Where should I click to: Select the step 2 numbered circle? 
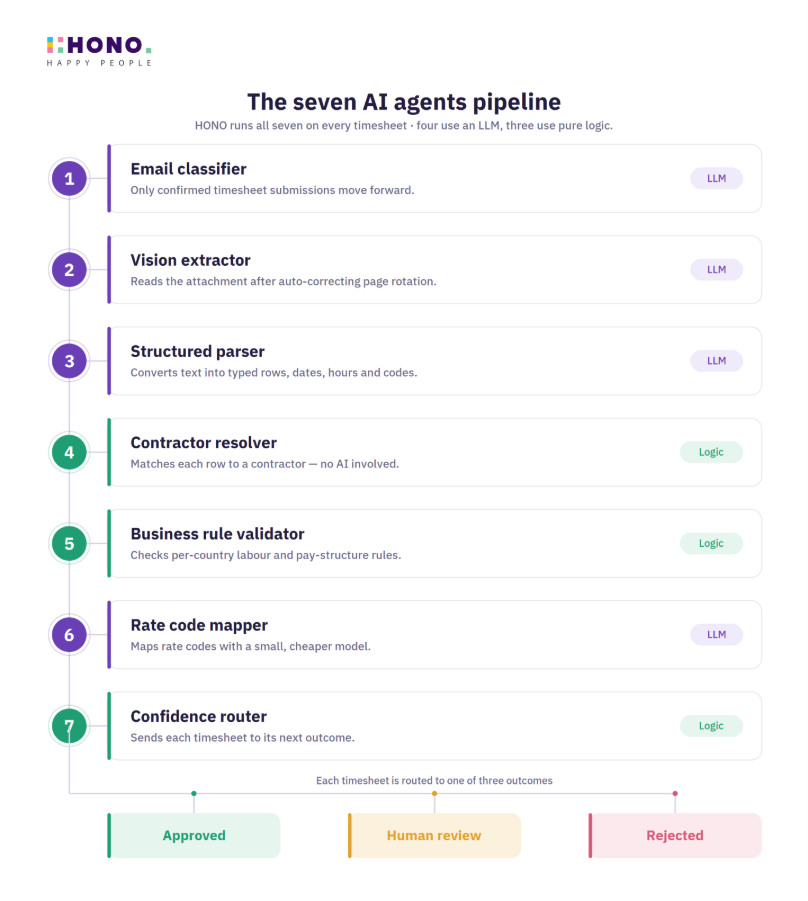coord(69,270)
